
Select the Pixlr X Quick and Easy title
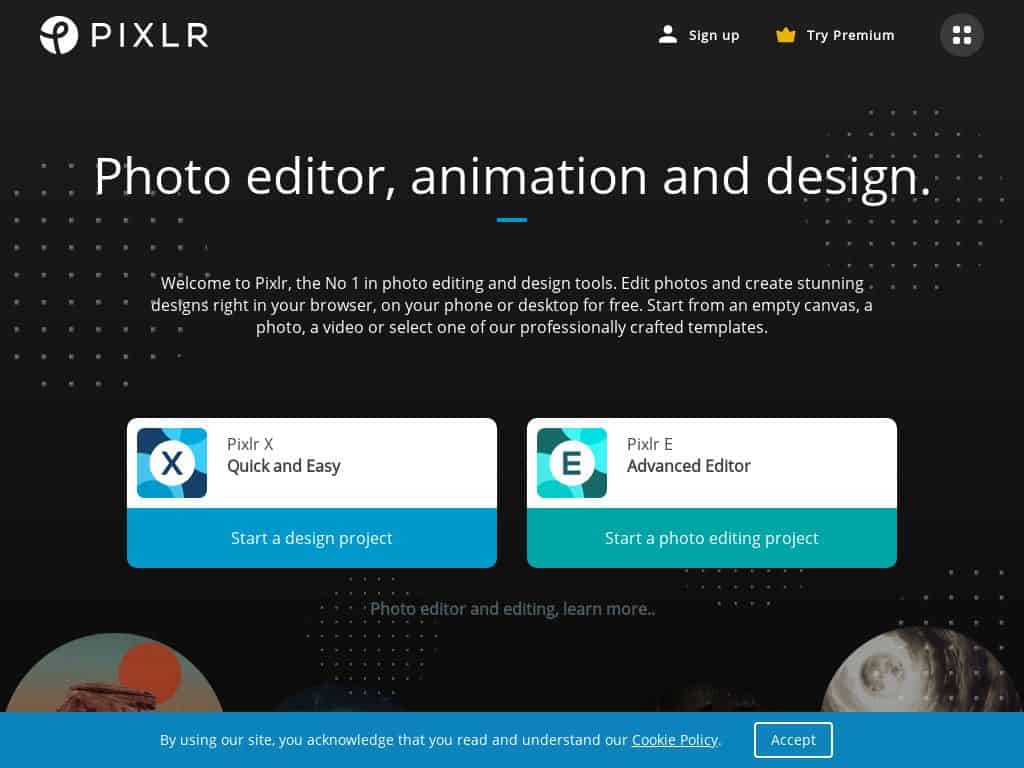pyautogui.click(x=283, y=455)
